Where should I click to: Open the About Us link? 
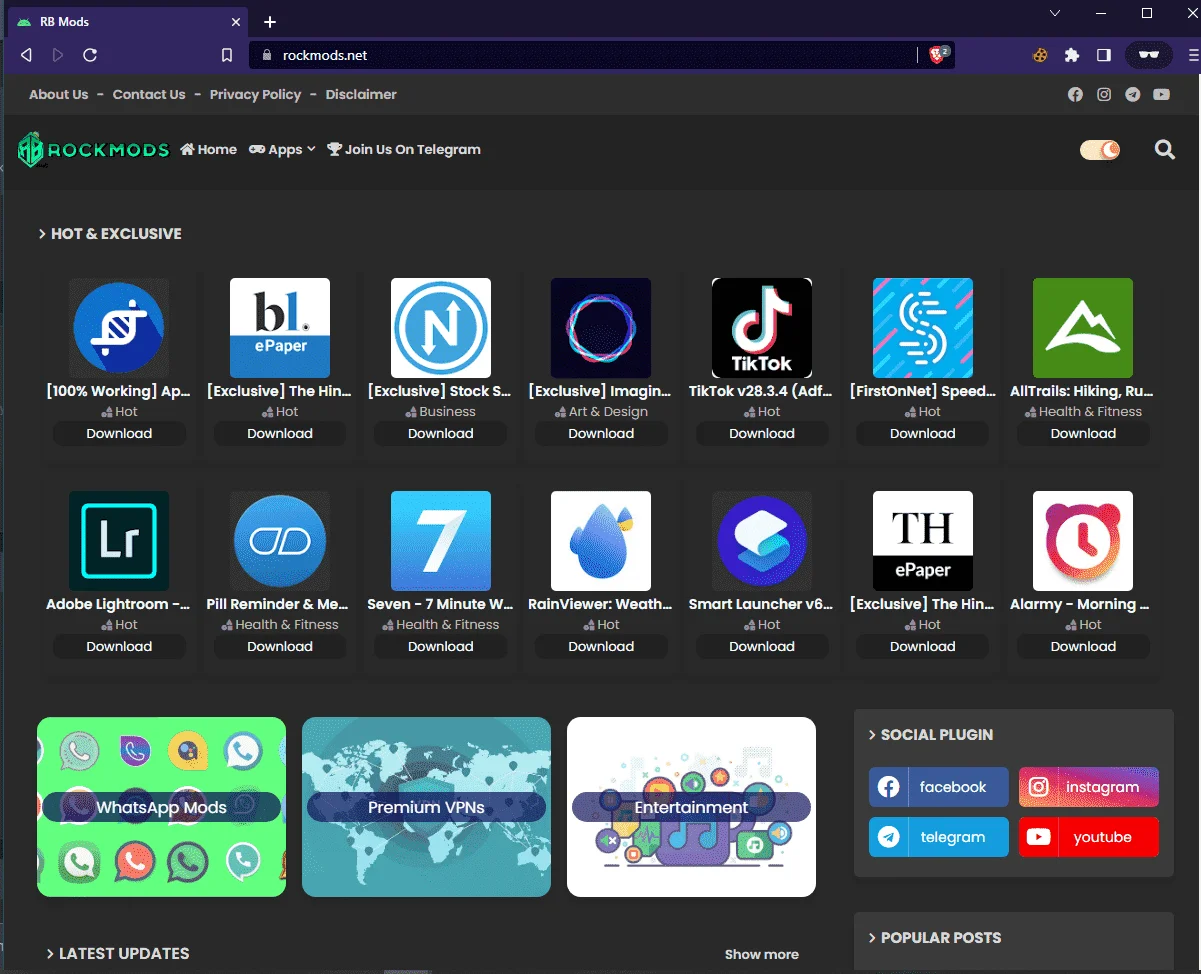[58, 94]
